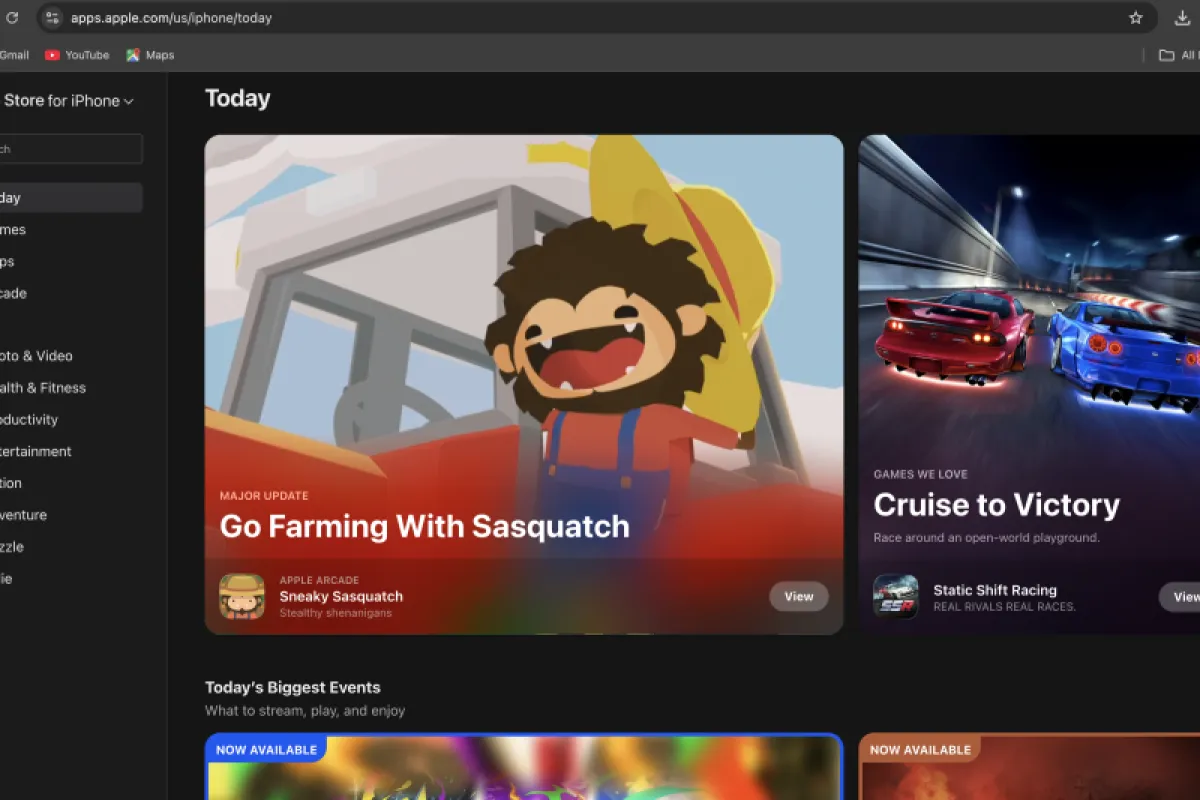This screenshot has height=800, width=1200.
Task: Open the YouTube bookmark
Action: [77, 55]
